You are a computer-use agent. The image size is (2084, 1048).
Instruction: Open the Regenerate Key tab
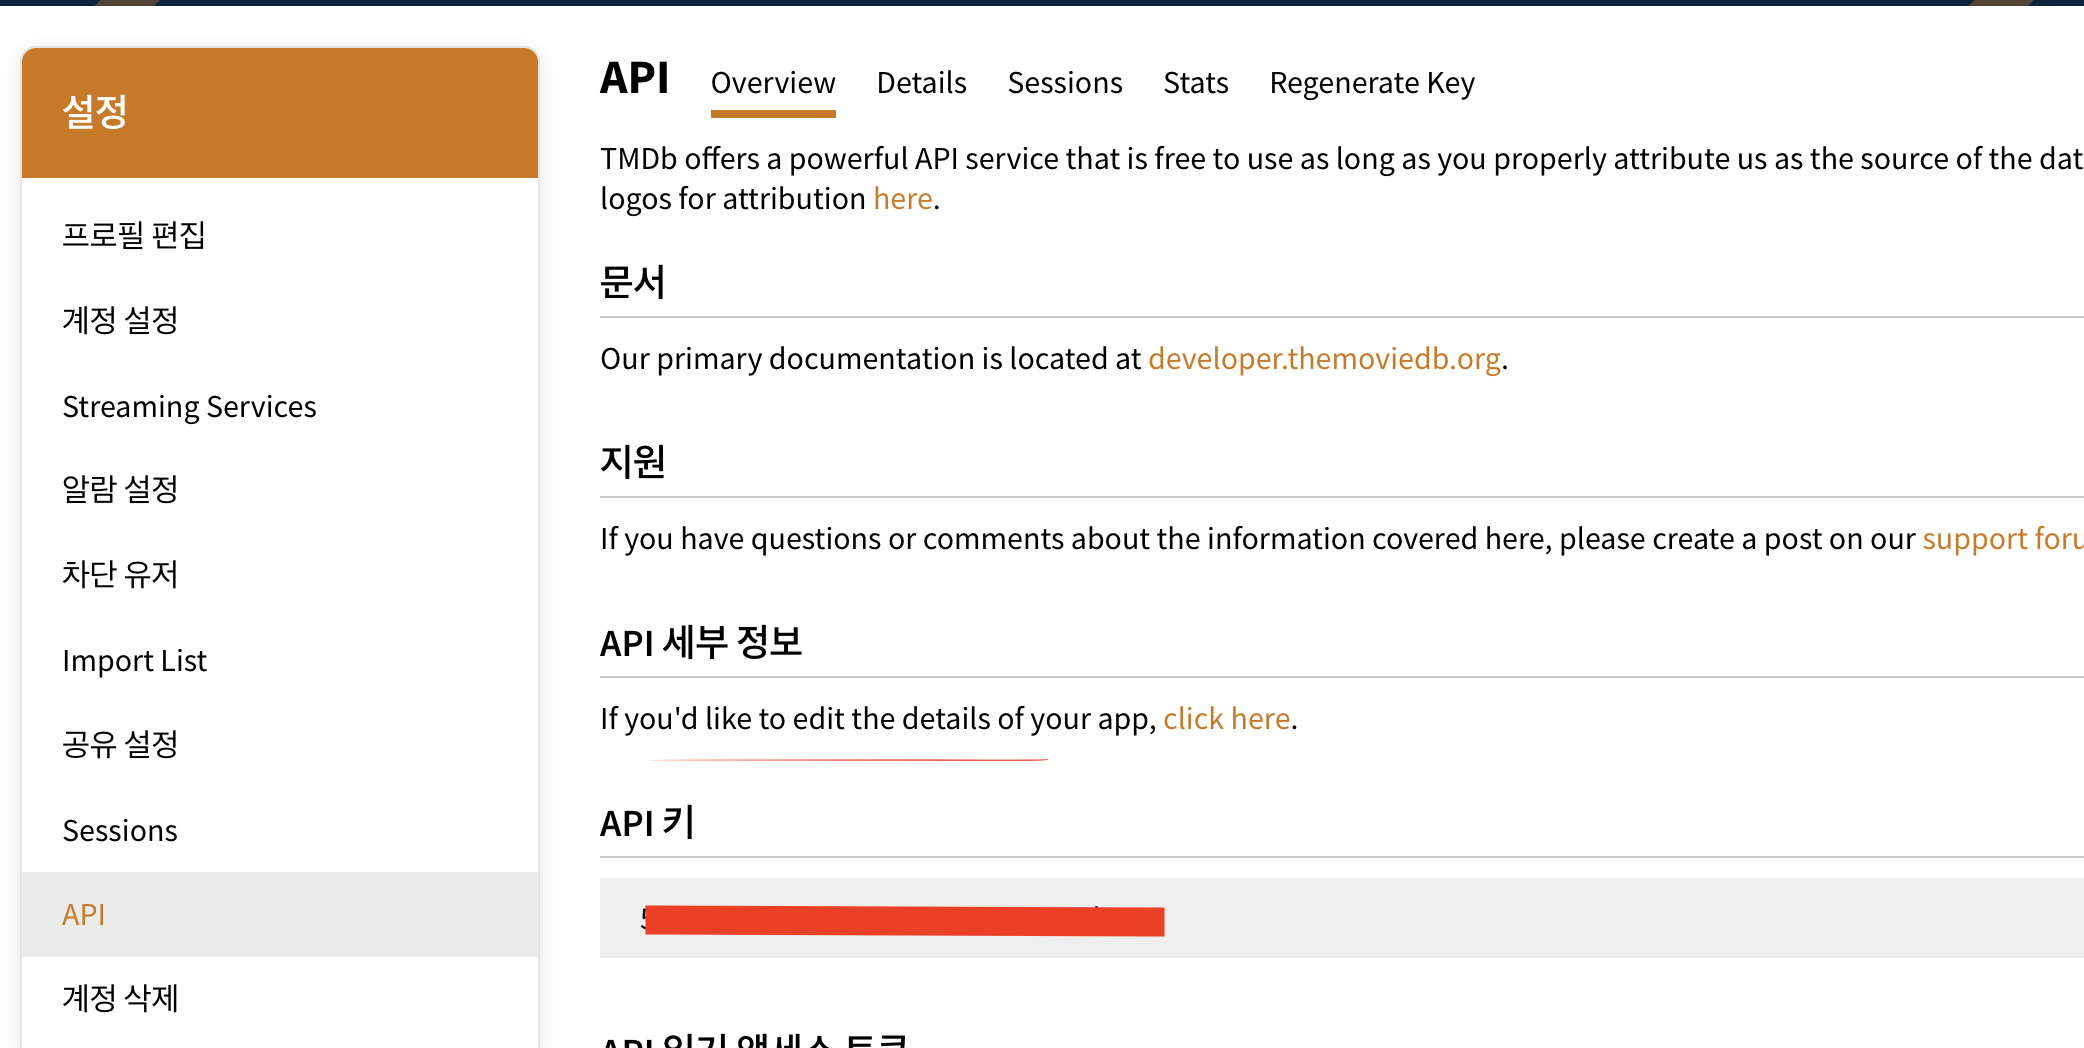point(1372,83)
